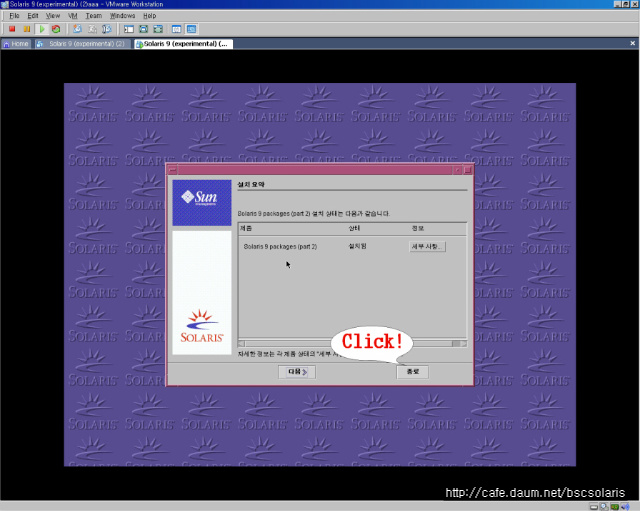Open the View menu
The height and width of the screenshot is (511, 640).
[x=53, y=16]
